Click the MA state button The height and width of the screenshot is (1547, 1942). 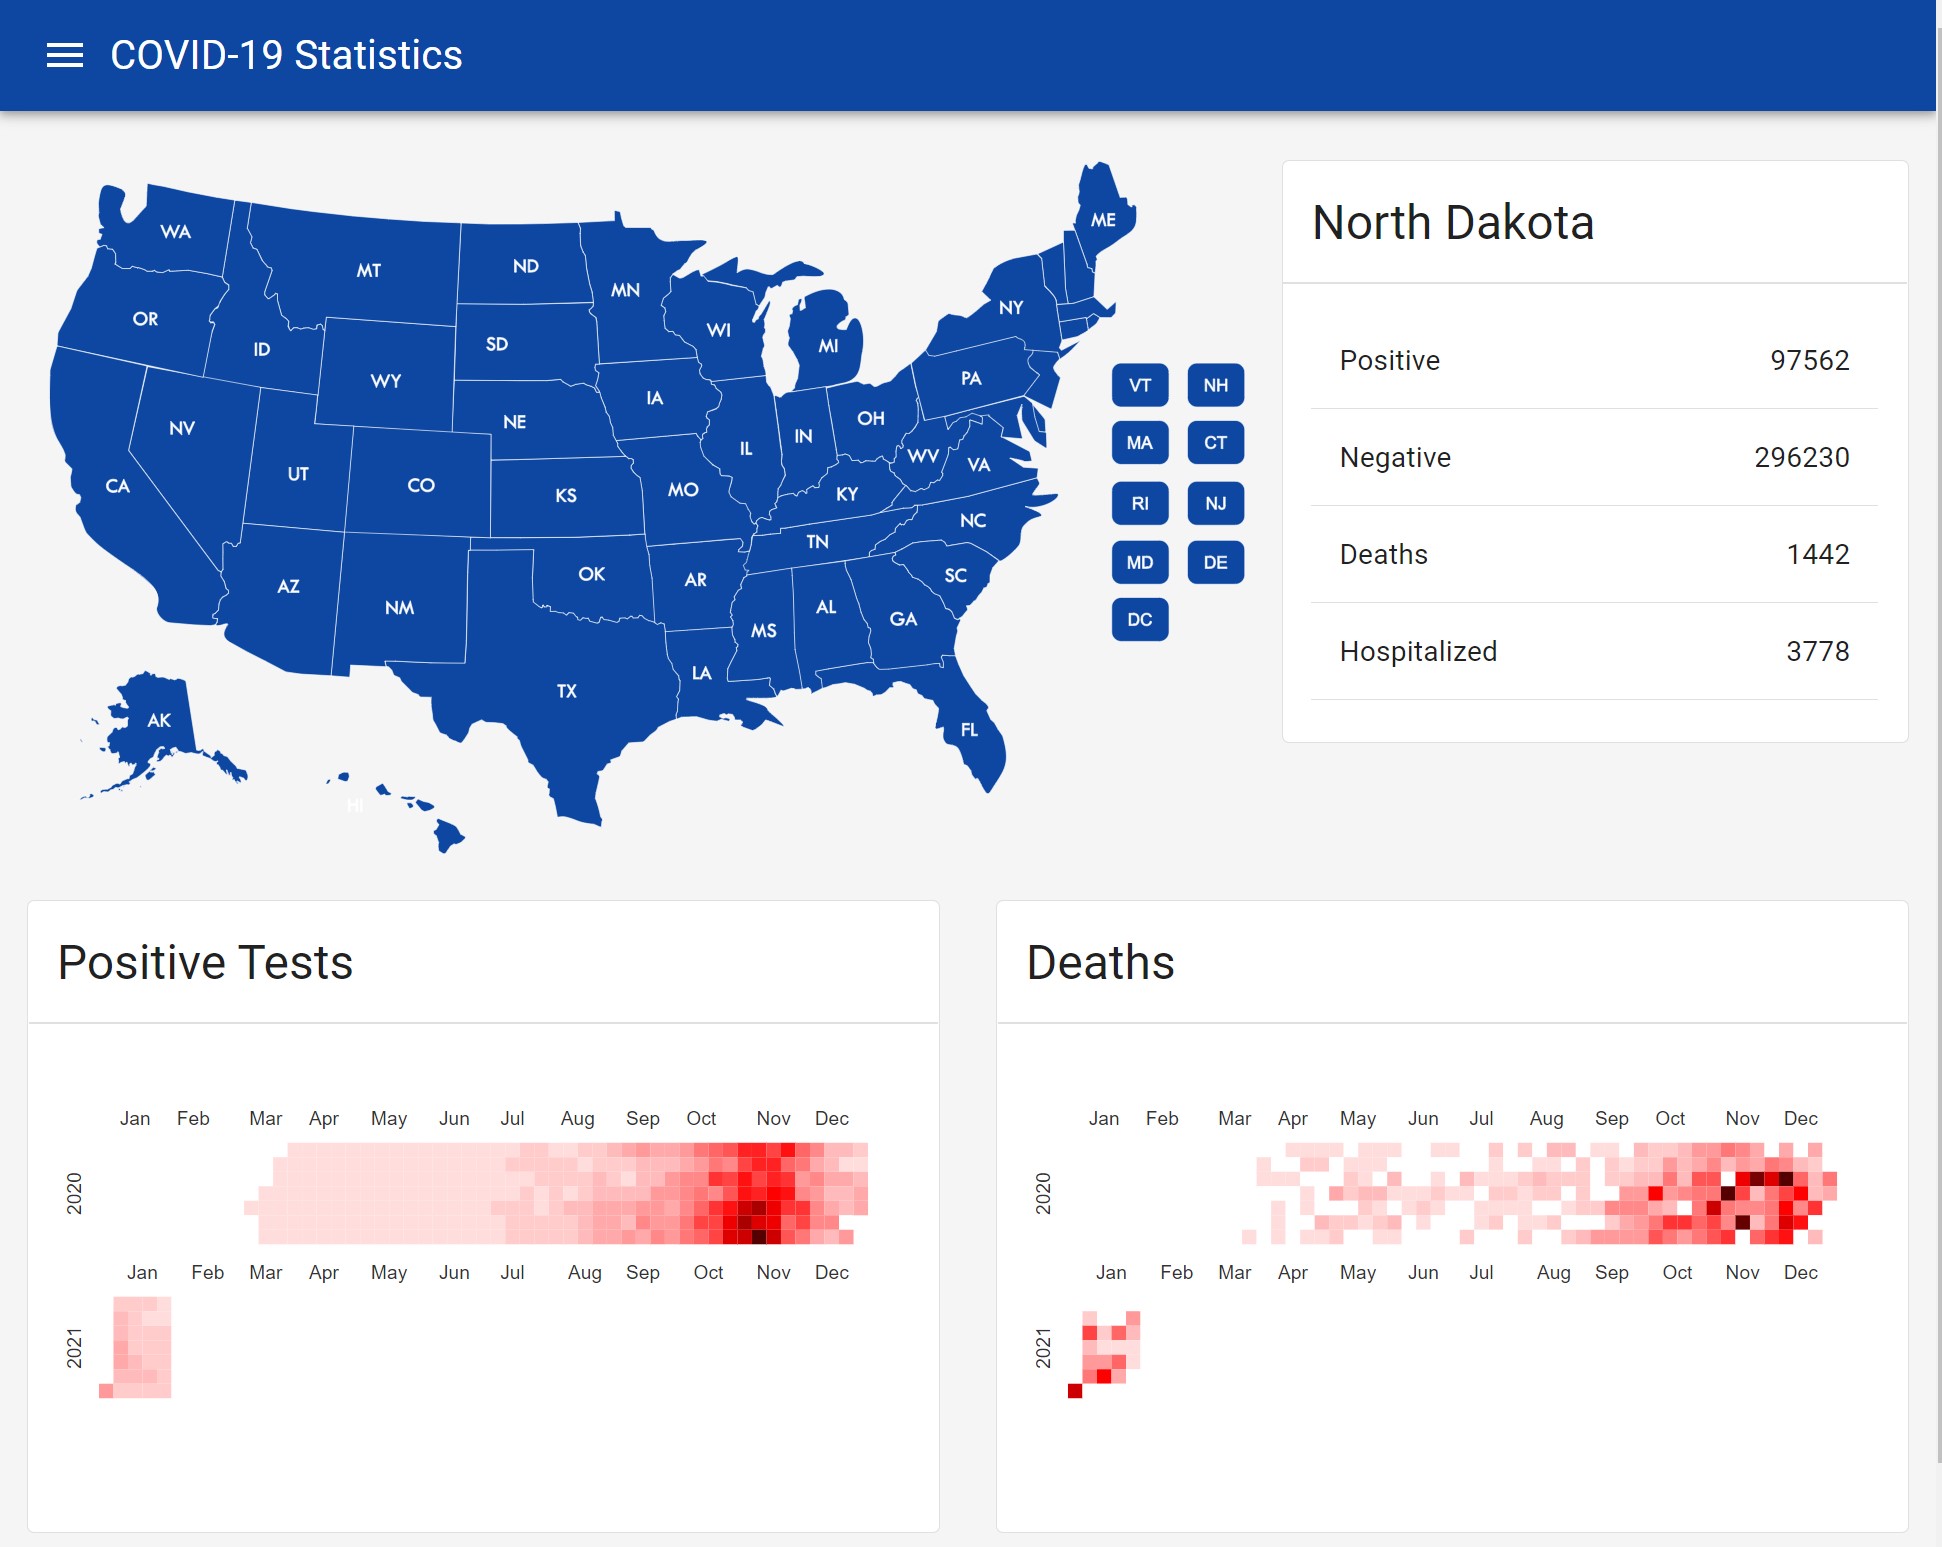pyautogui.click(x=1139, y=443)
